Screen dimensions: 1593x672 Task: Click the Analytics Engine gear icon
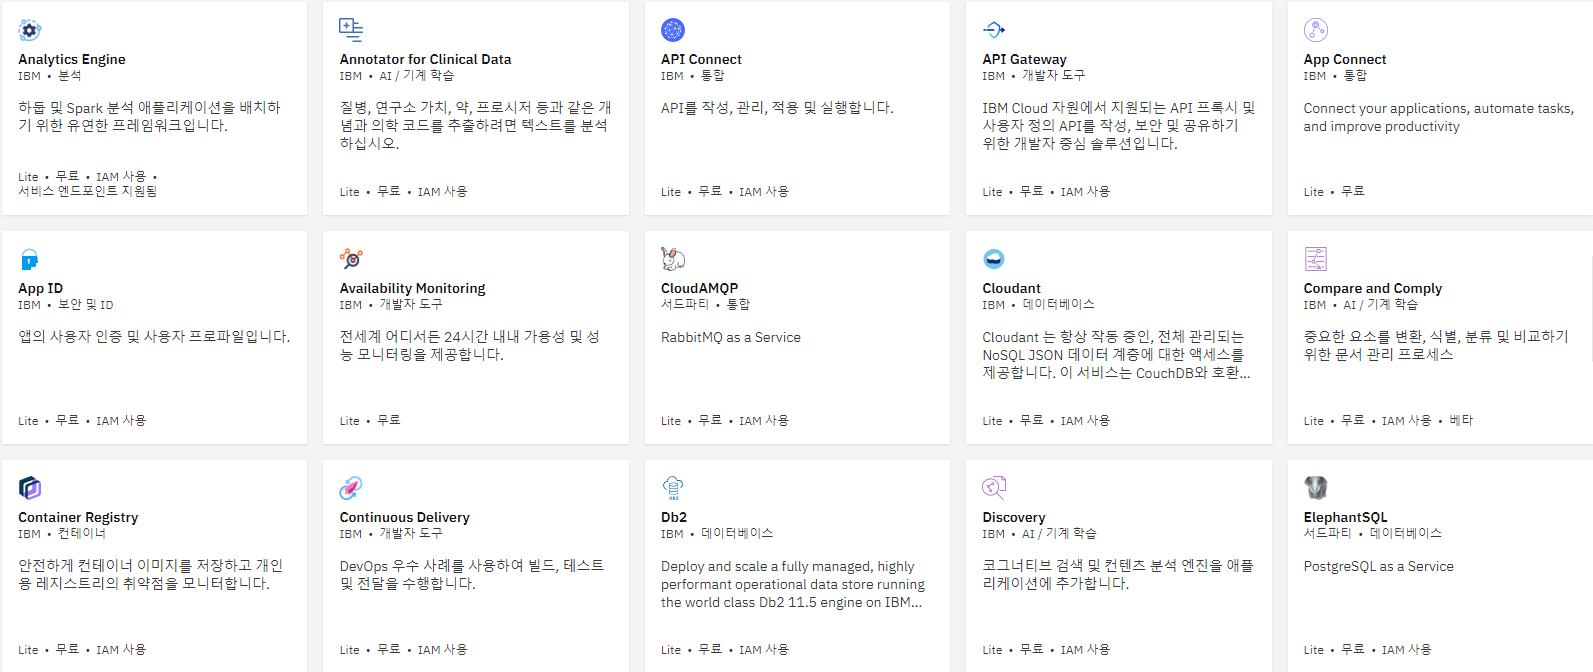(30, 30)
